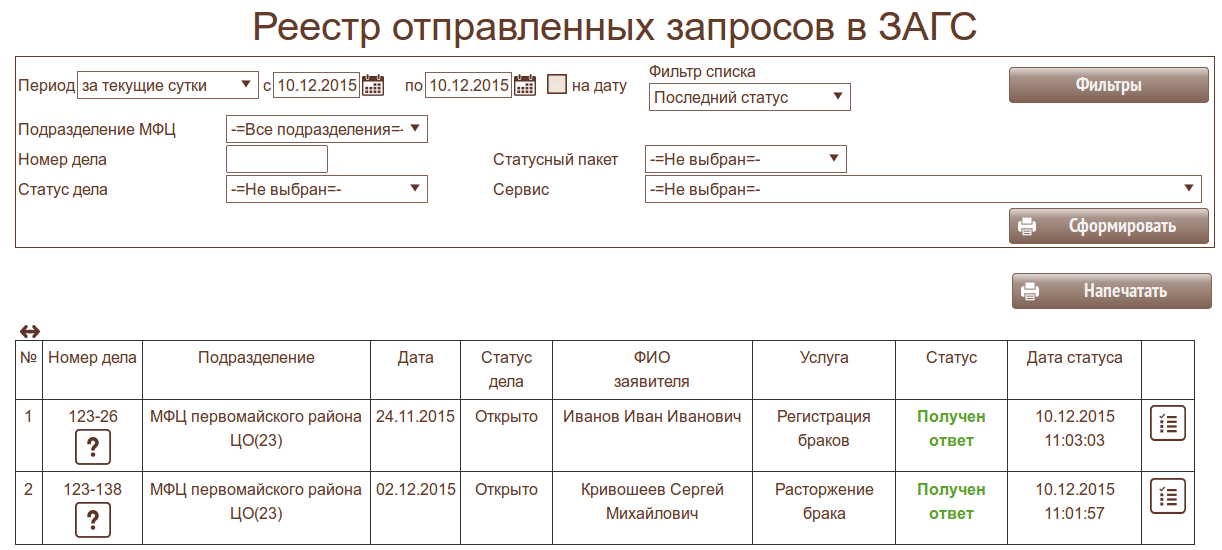Sort by Дата статуса column header
1222x550 pixels.
click(x=1074, y=358)
